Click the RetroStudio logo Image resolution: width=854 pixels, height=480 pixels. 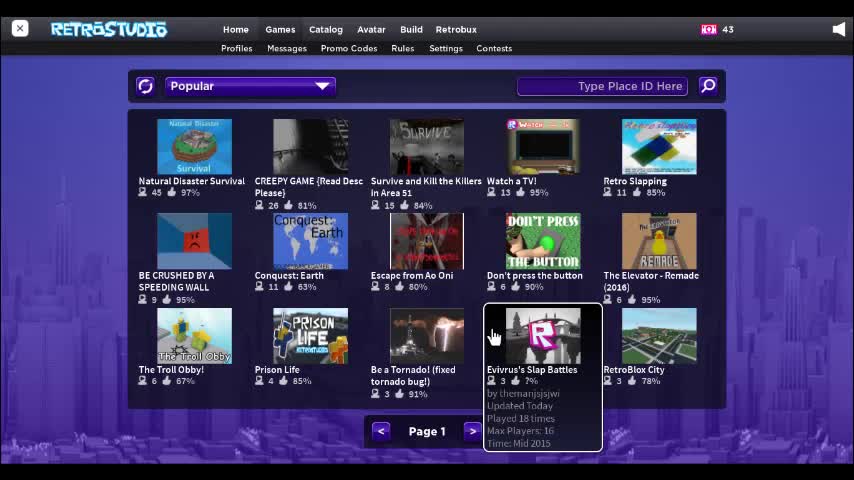coord(109,29)
